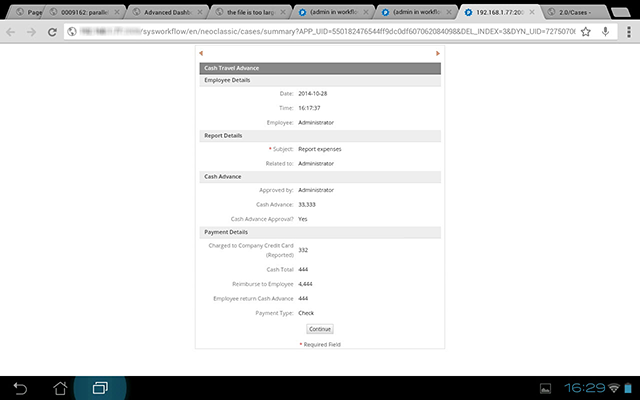Open the Android recent apps button
The height and width of the screenshot is (400, 640).
[x=100, y=387]
